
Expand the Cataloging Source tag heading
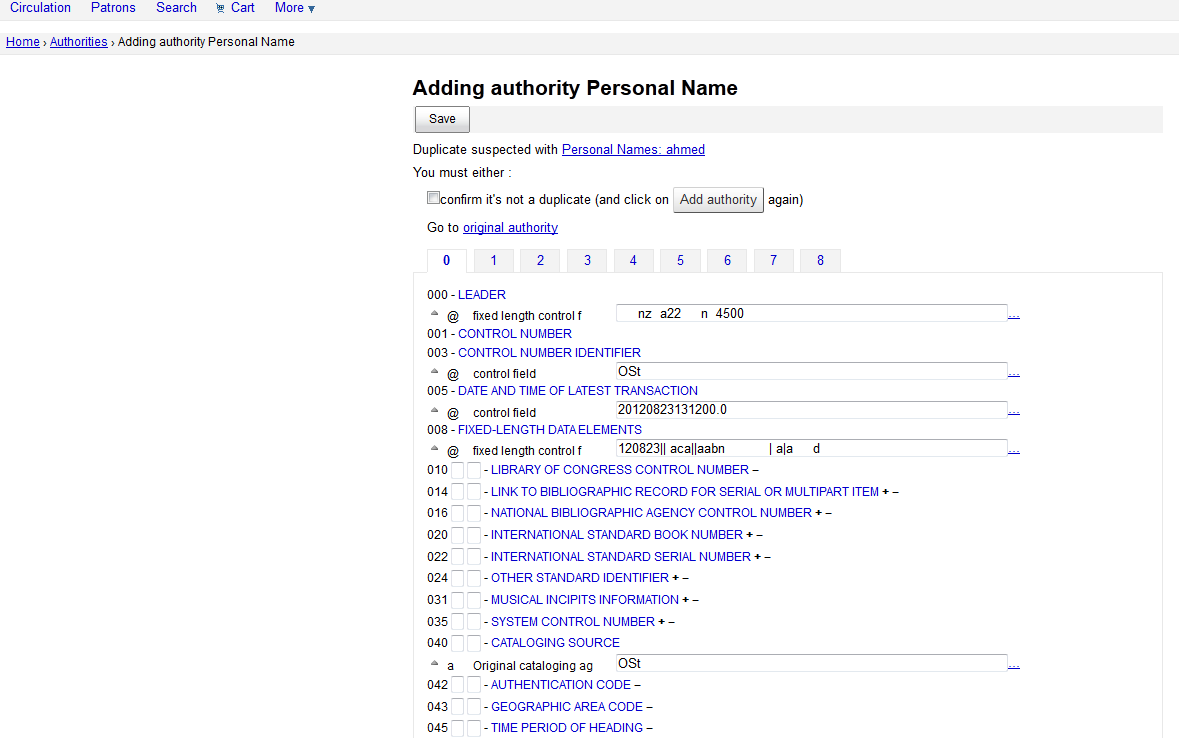click(555, 643)
